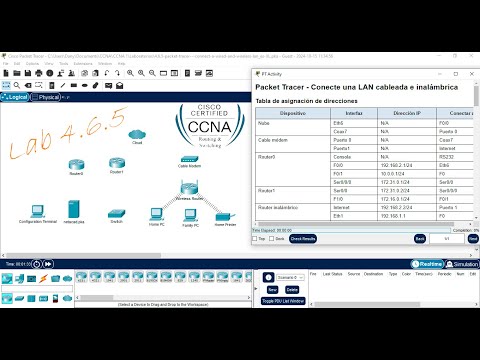Select the Home PC device
The height and width of the screenshot is (360, 480).
(156, 214)
